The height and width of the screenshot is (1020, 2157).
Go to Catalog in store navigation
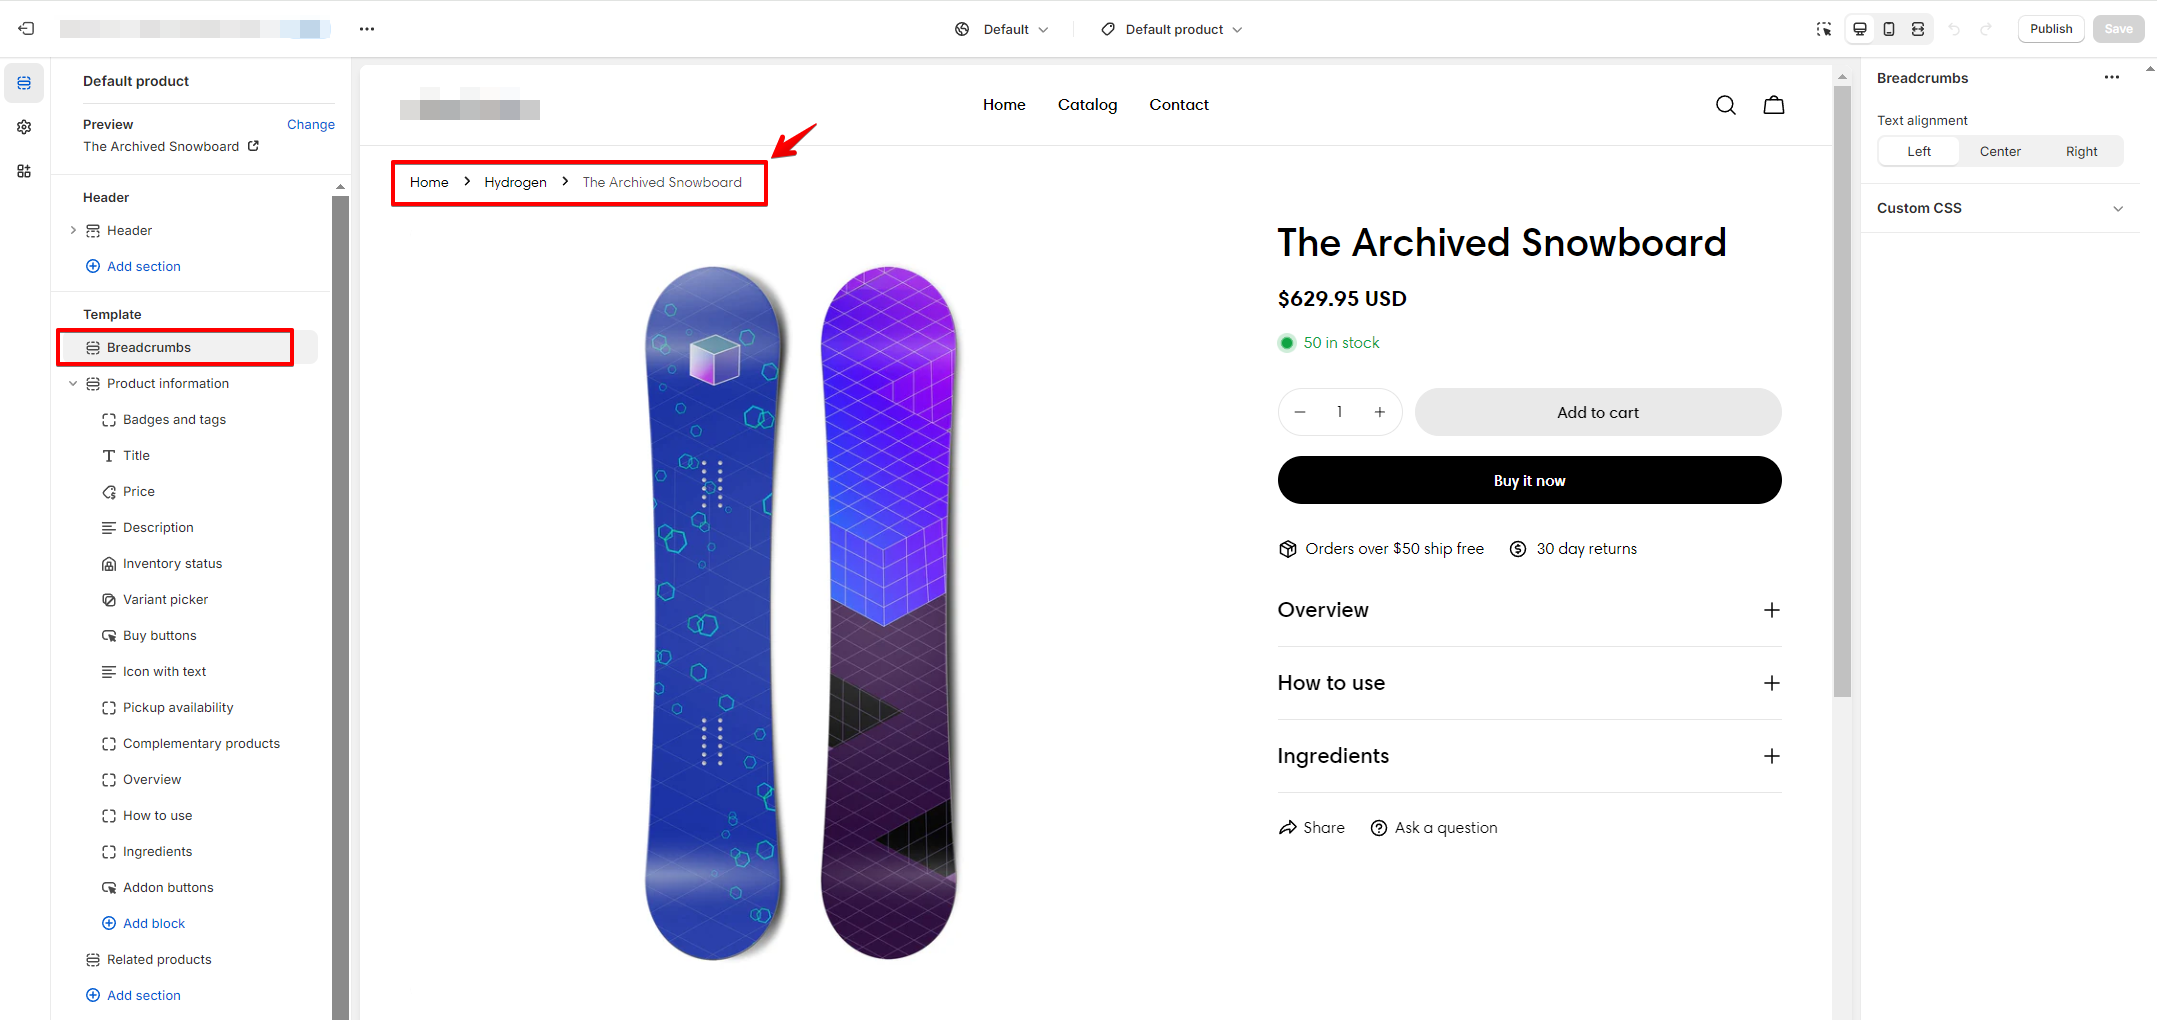click(1087, 105)
